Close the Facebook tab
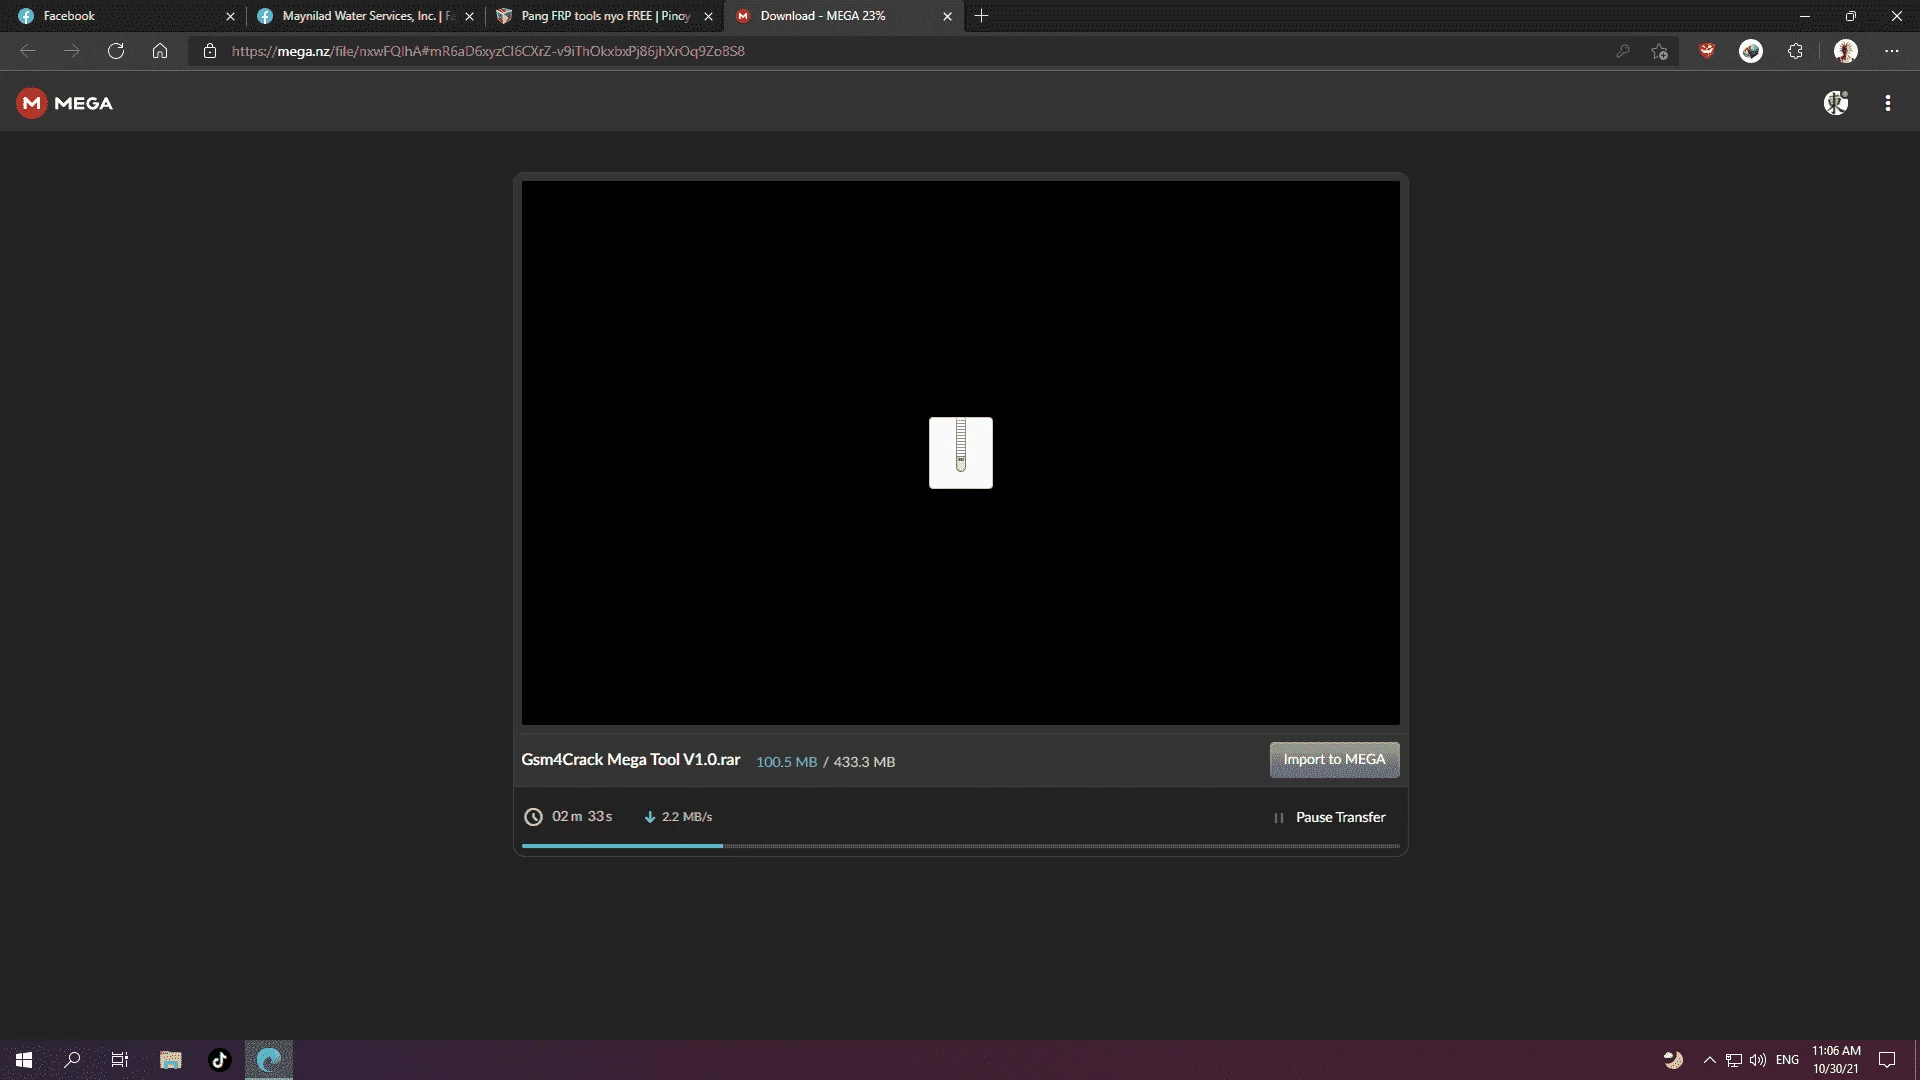 tap(230, 16)
